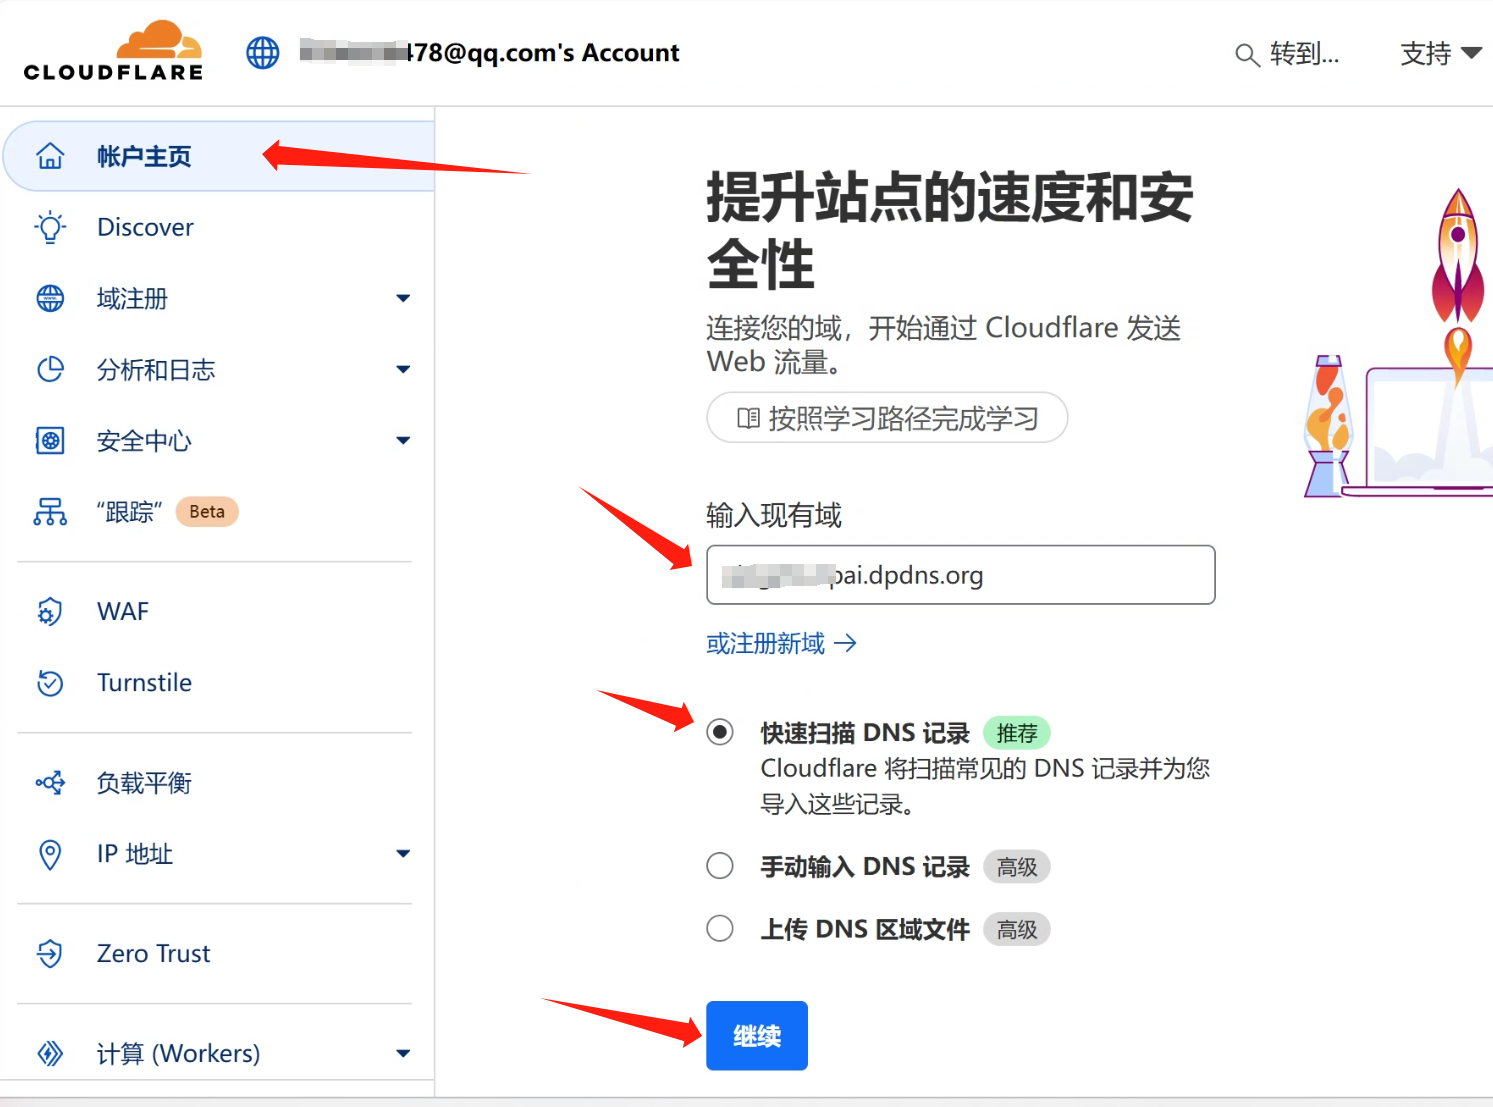Click the heading 提升站点的速度和安全性

pyautogui.click(x=950, y=230)
